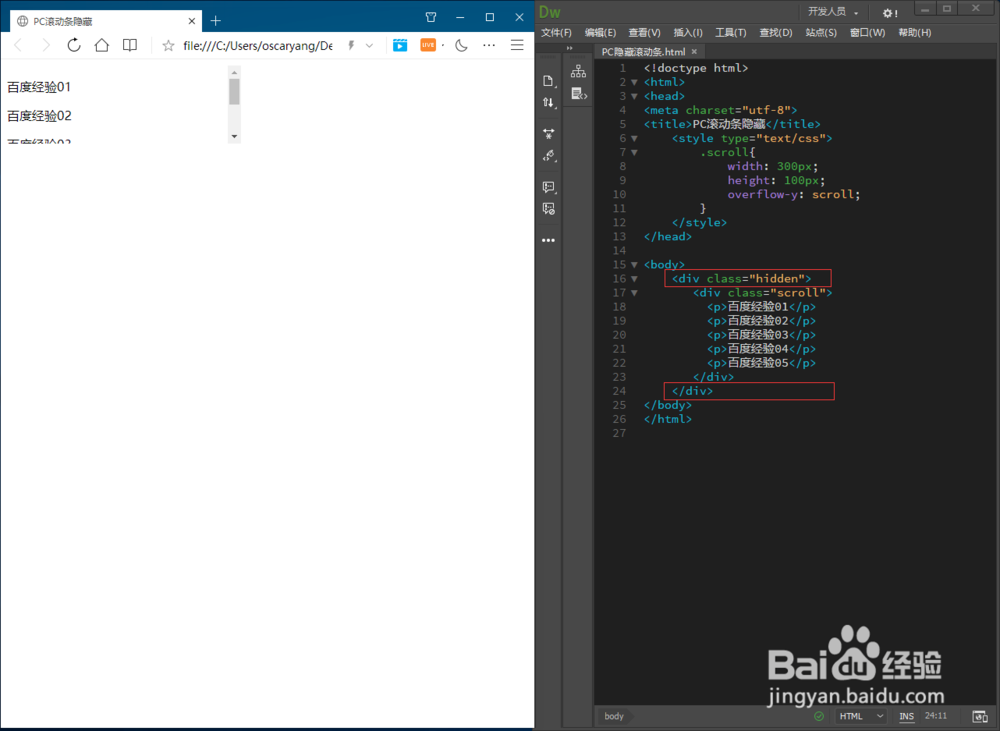Collapse the head tag on line 3
The image size is (1000, 731).
click(634, 96)
